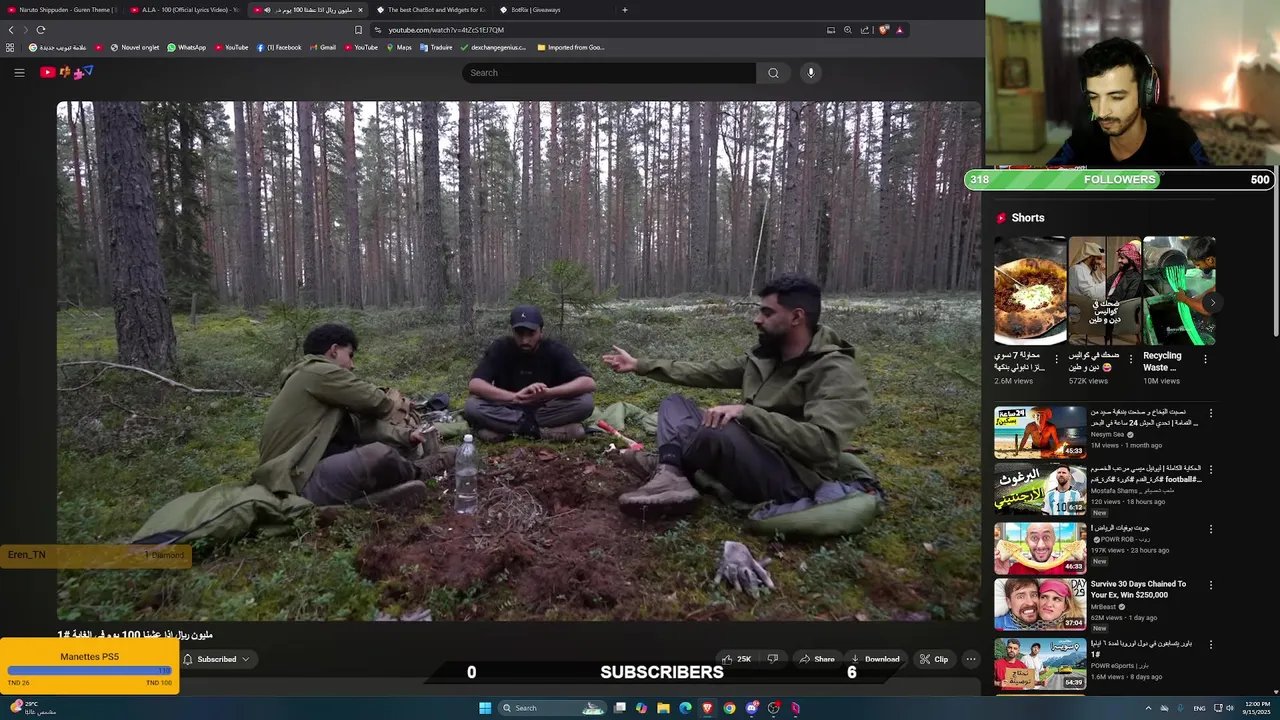The height and width of the screenshot is (720, 1280).
Task: Open Maps bookmark
Action: pyautogui.click(x=399, y=47)
